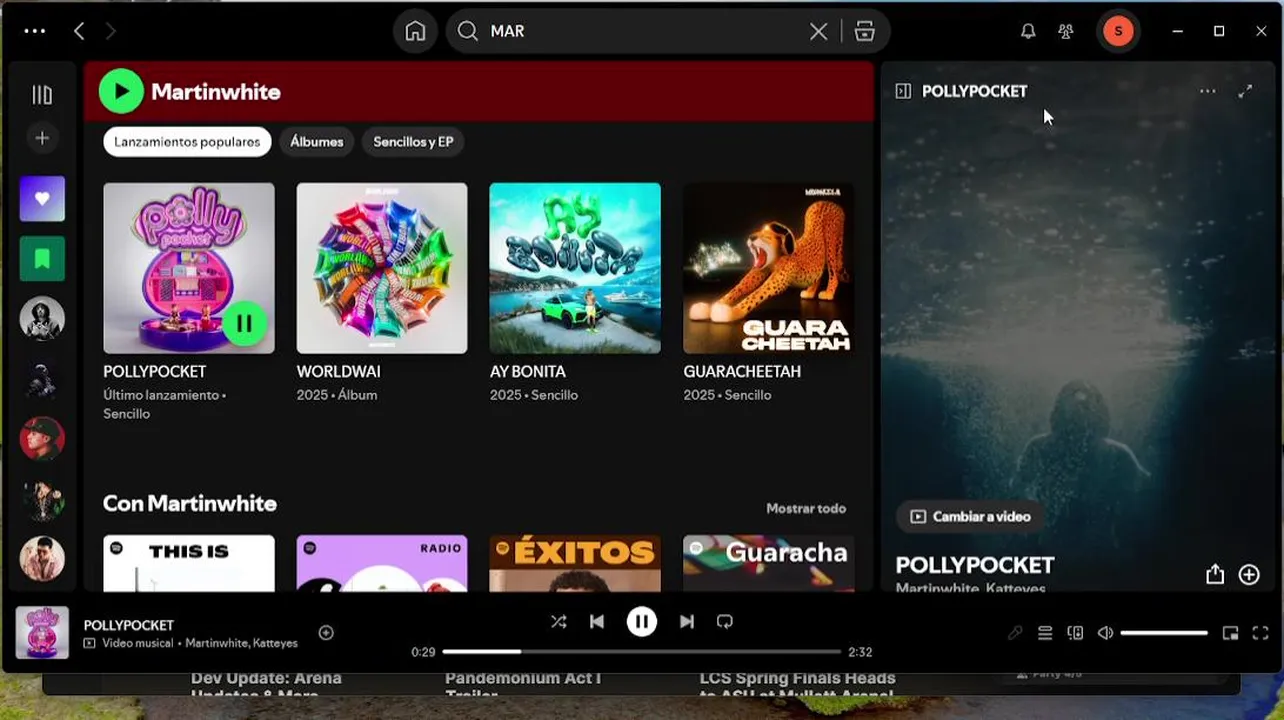Image resolution: width=1284 pixels, height=720 pixels.
Task: Seek on the song progress bar
Action: (642, 652)
